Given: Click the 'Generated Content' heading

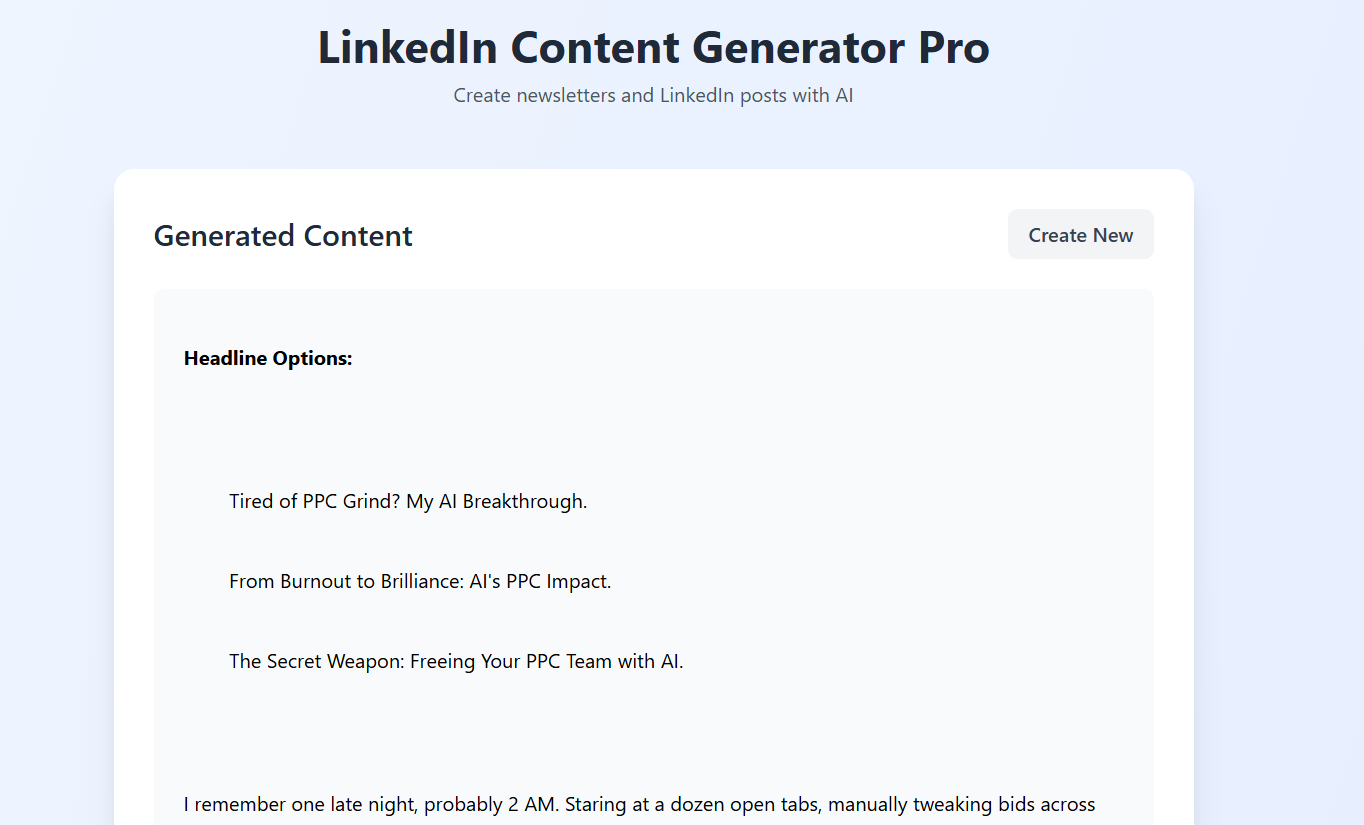Looking at the screenshot, I should [283, 236].
